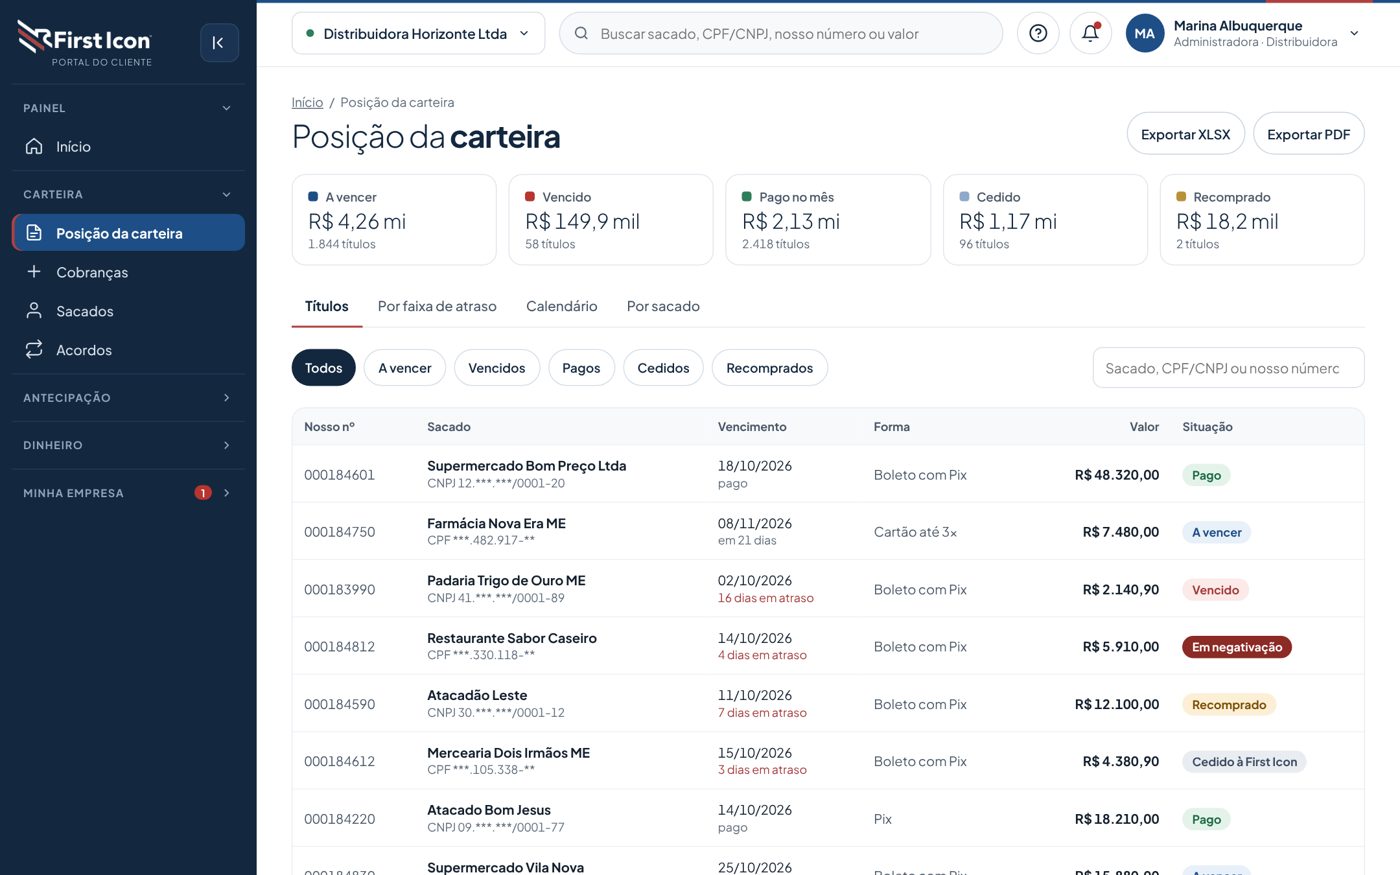Select the Todos filter chip

324,368
